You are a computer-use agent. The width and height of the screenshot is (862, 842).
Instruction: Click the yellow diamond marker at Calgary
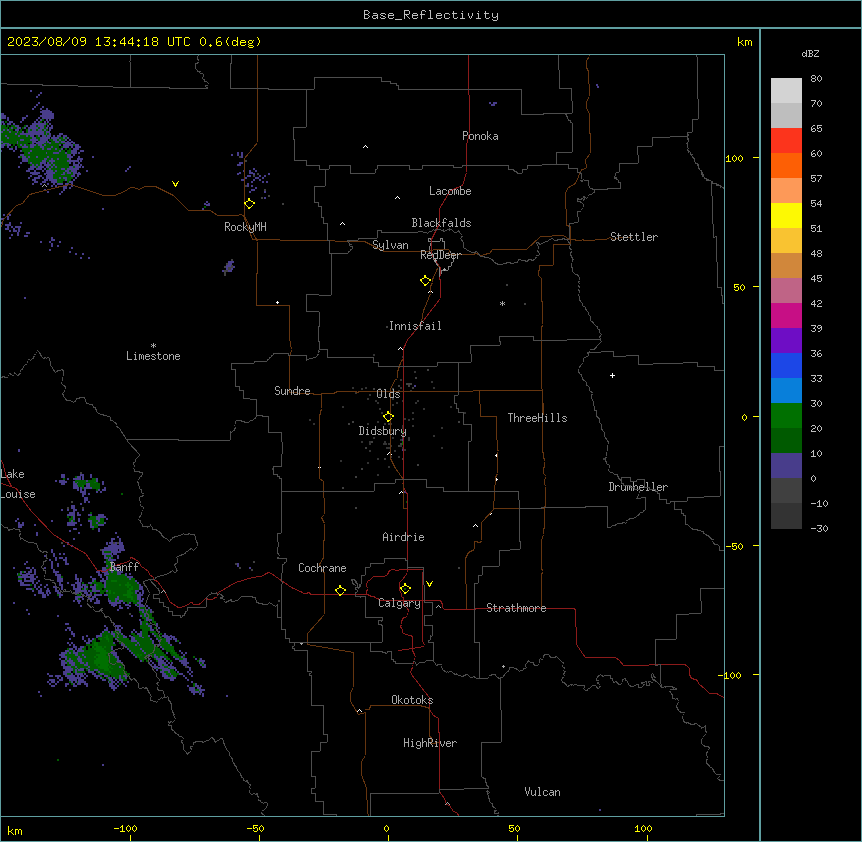tap(405, 589)
